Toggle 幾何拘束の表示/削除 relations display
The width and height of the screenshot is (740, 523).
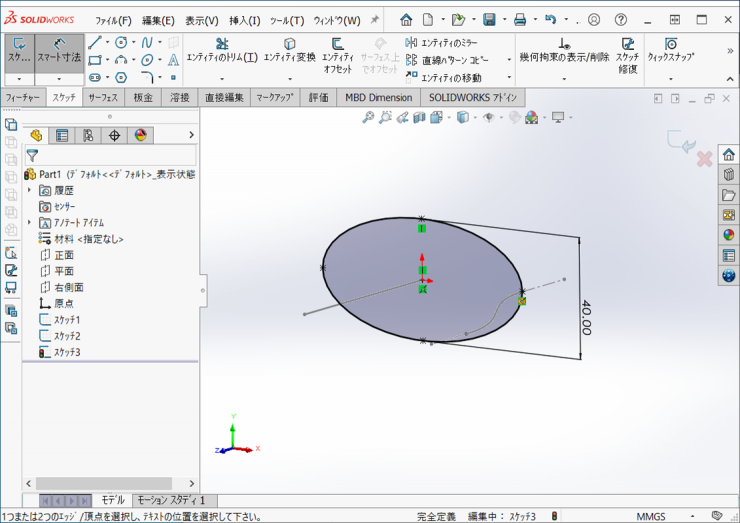click(x=564, y=51)
